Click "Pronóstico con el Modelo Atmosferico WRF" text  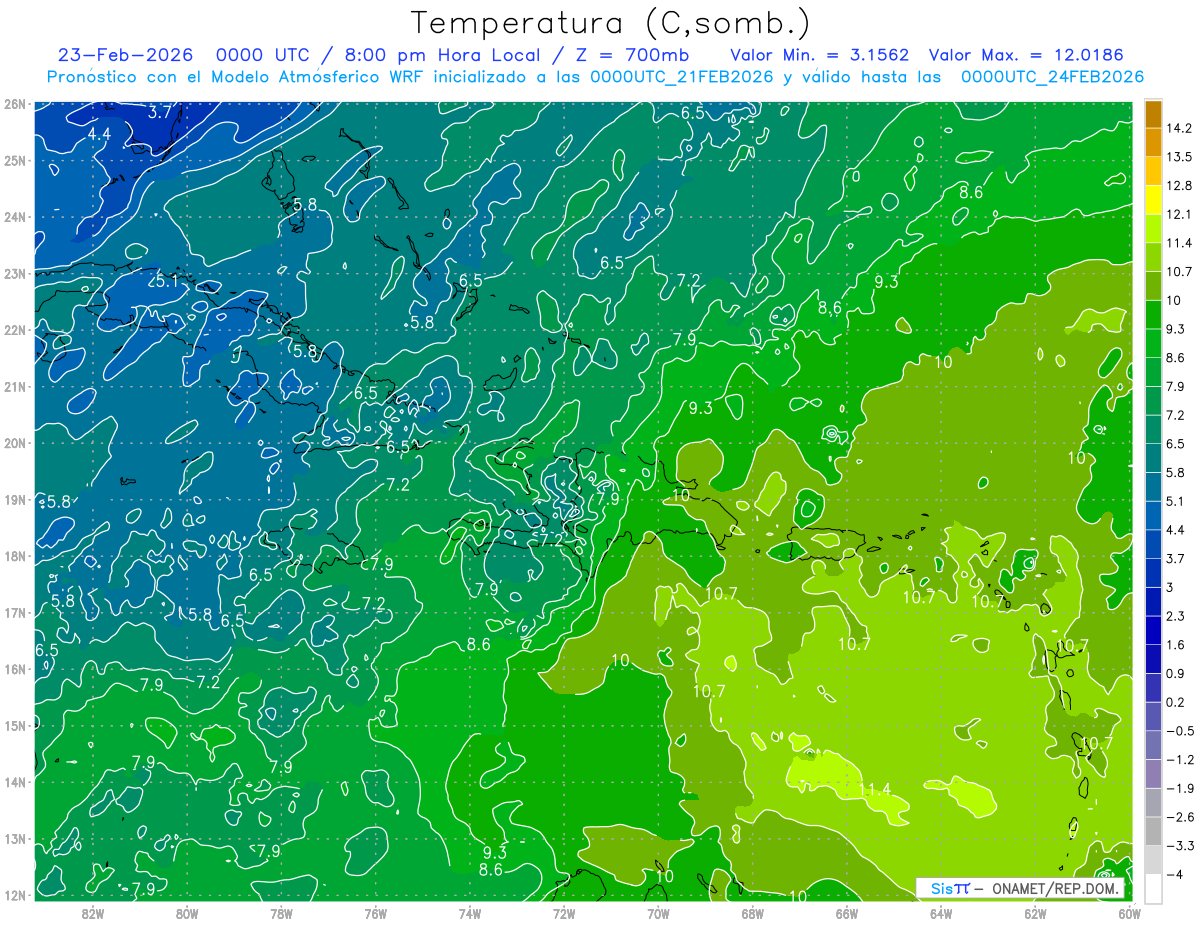coord(237,77)
